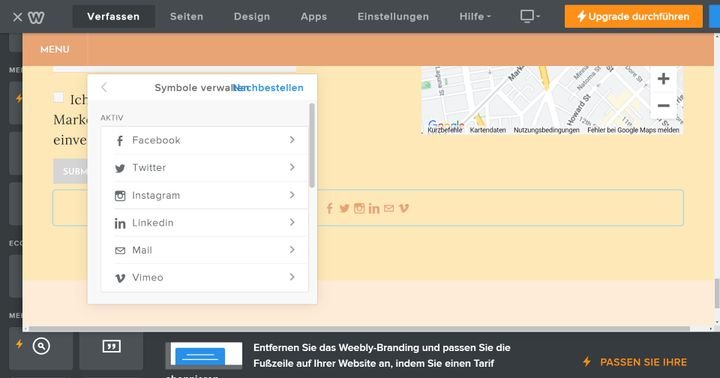720x378 pixels.
Task: Click the page LinkedIn social icon
Action: coord(374,209)
